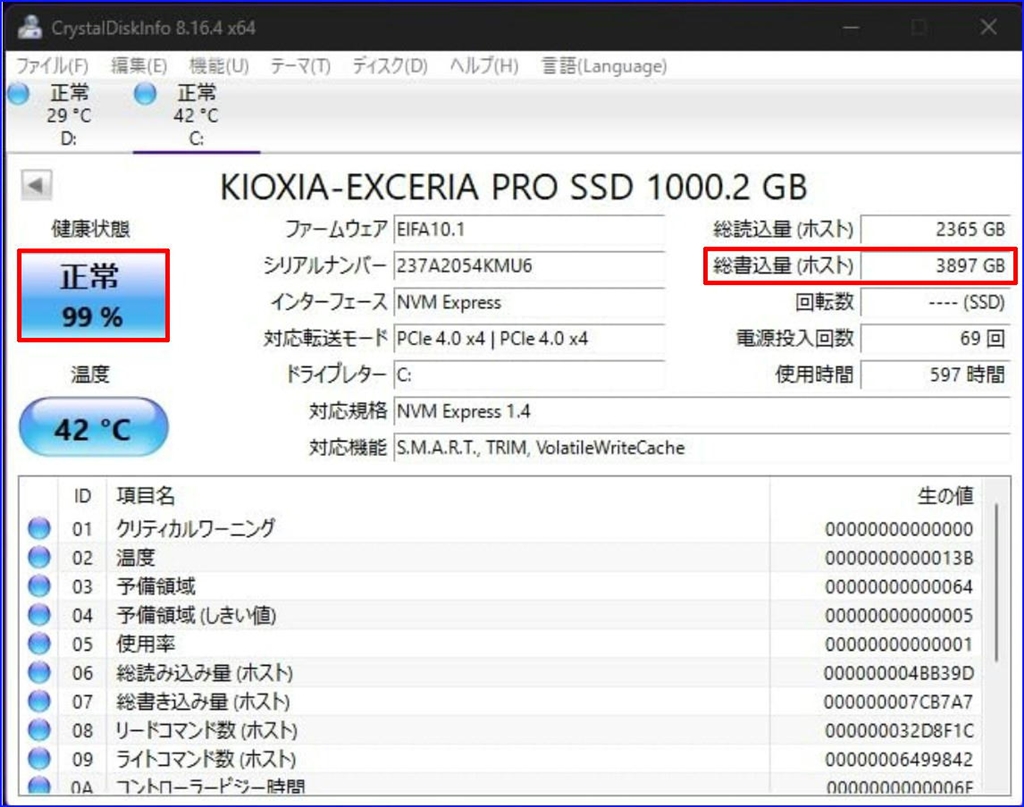Click total host reads value 2365 GB
The height and width of the screenshot is (807, 1024).
click(935, 230)
